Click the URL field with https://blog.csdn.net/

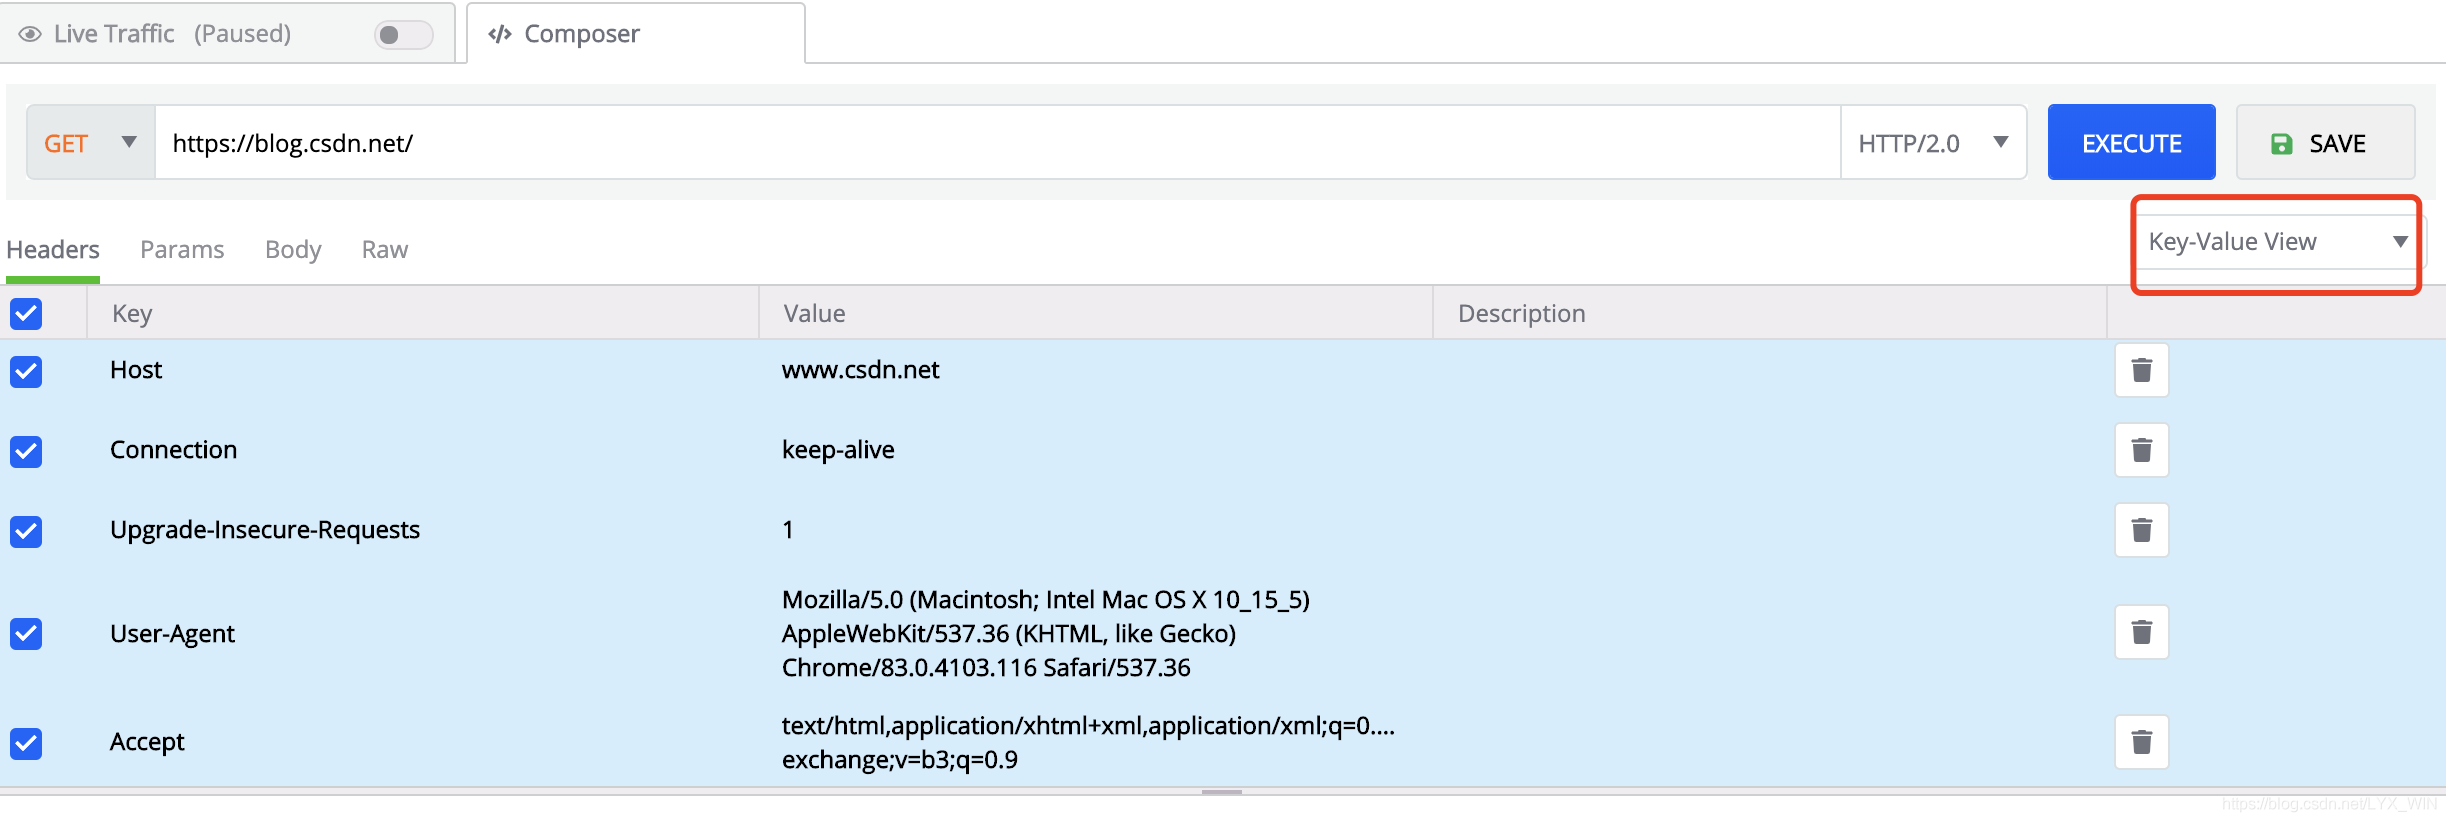(997, 143)
